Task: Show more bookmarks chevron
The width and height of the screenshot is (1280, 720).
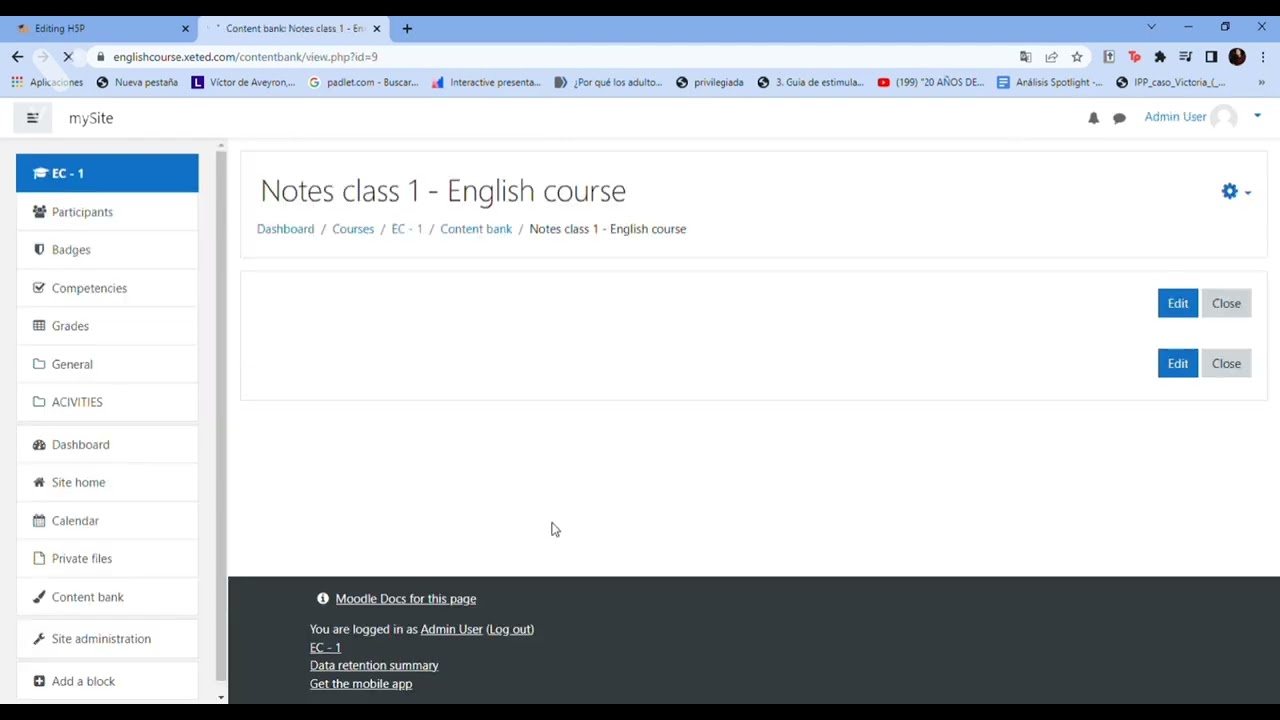Action: click(1261, 82)
